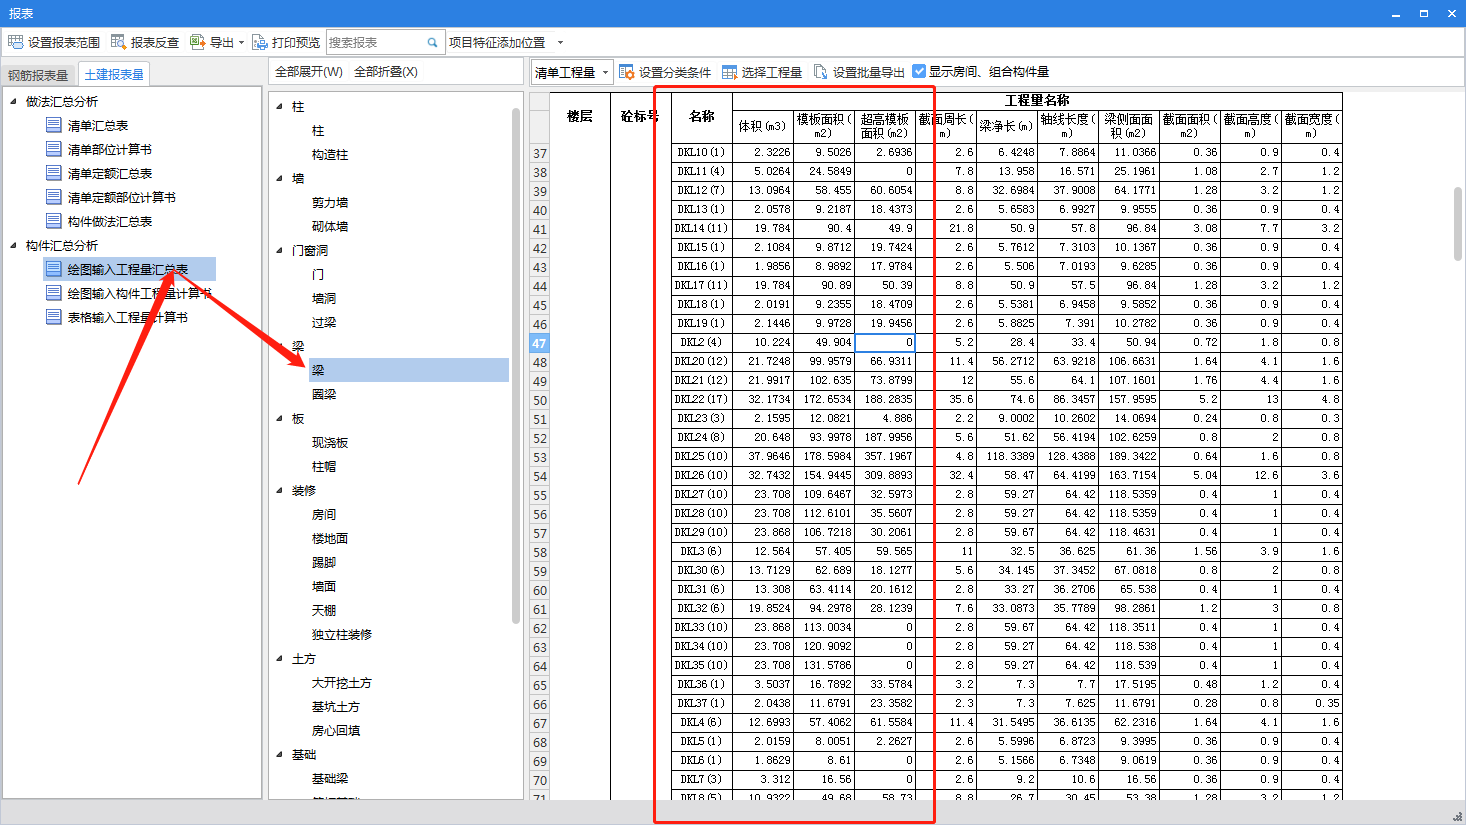Select 天棚 in component tree
Viewport: 1466px width, 825px height.
[324, 610]
